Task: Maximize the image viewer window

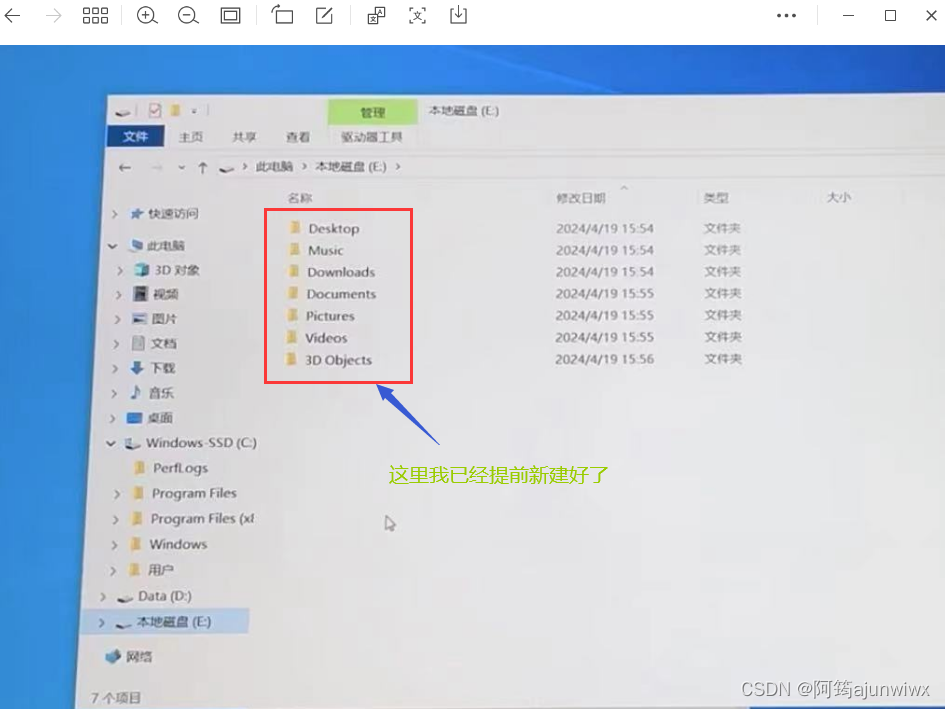Action: coord(890,16)
